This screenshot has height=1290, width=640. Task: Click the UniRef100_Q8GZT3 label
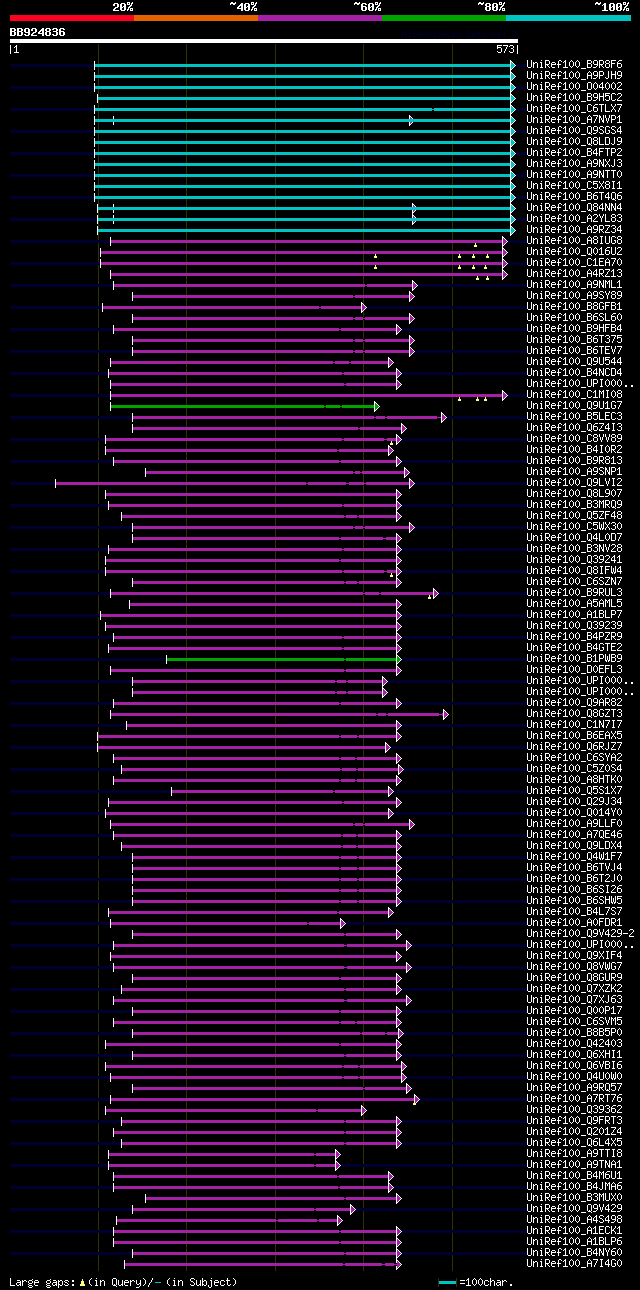[x=574, y=714]
